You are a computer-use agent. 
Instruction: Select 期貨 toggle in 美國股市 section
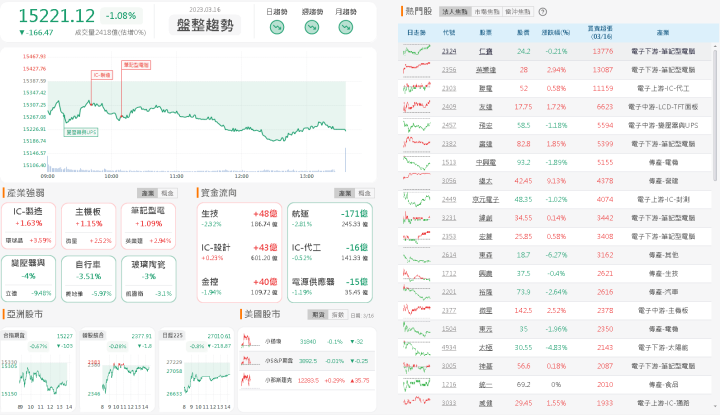point(318,315)
